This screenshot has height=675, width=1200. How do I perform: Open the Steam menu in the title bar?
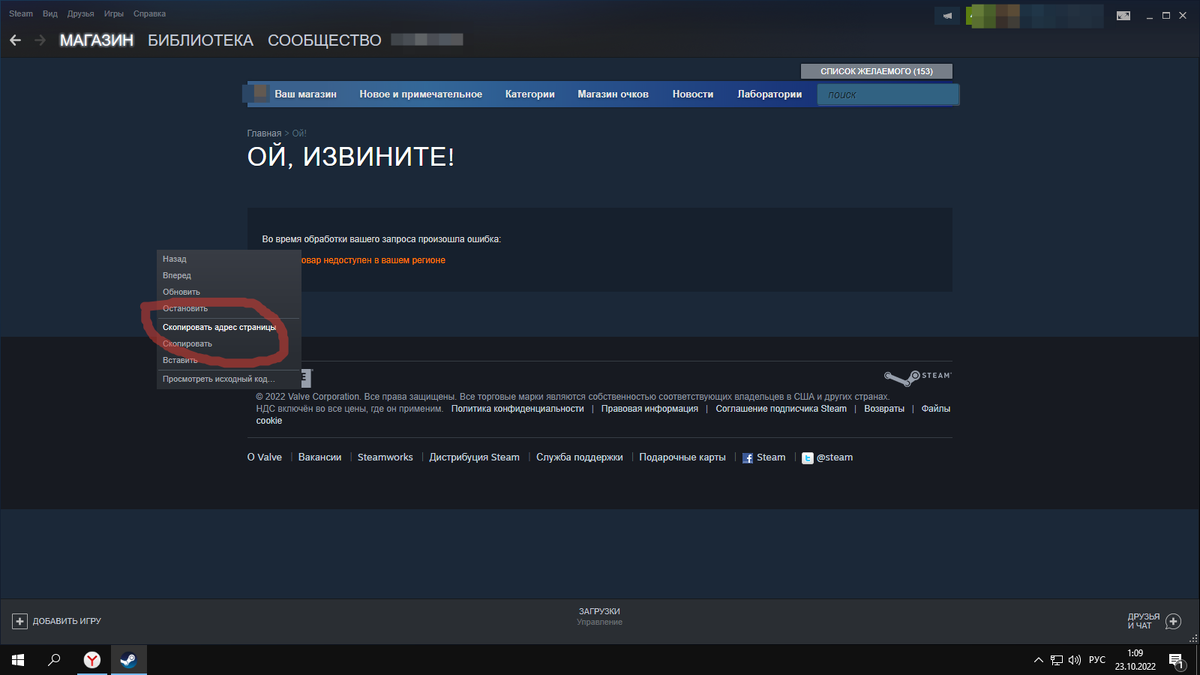pyautogui.click(x=21, y=14)
